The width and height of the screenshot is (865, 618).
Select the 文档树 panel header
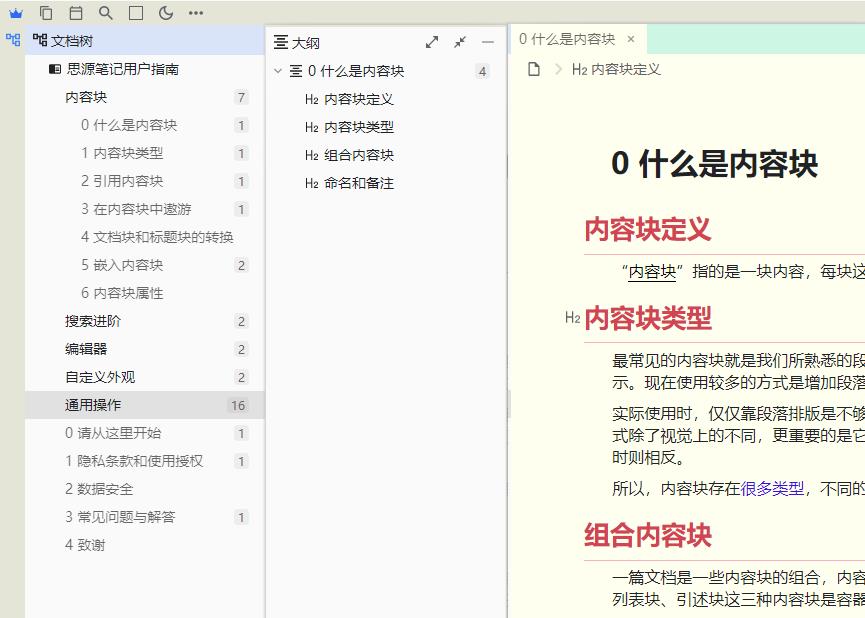click(x=145, y=40)
